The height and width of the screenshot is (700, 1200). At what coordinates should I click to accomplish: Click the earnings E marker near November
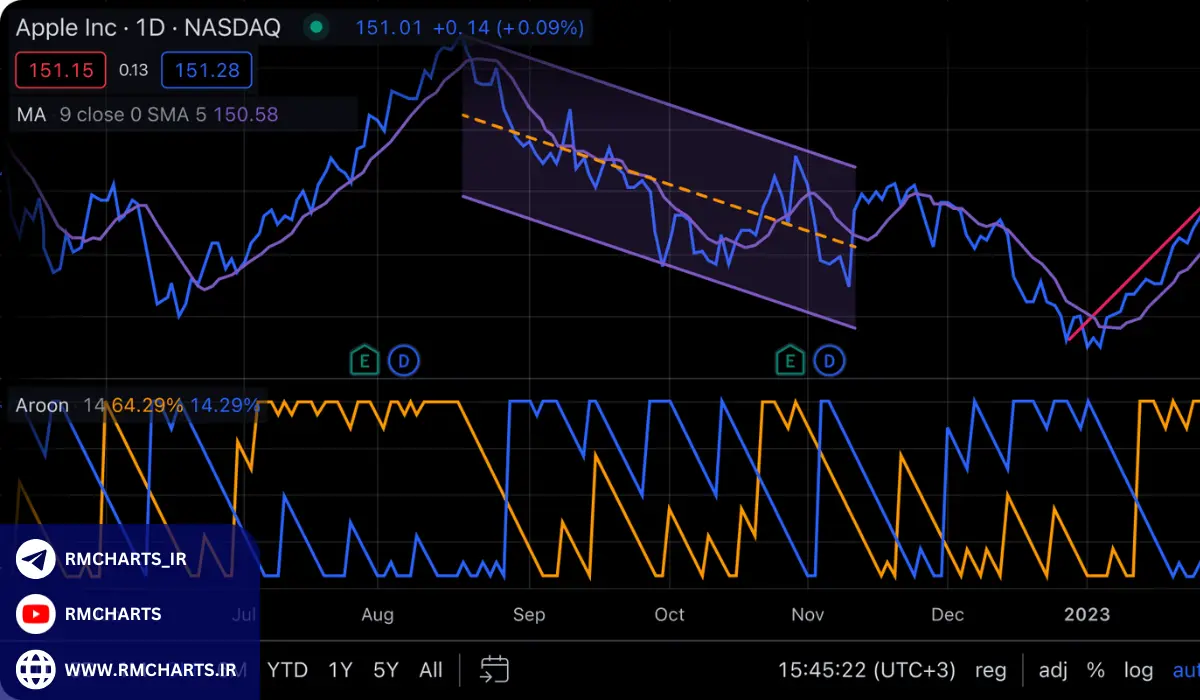click(791, 360)
